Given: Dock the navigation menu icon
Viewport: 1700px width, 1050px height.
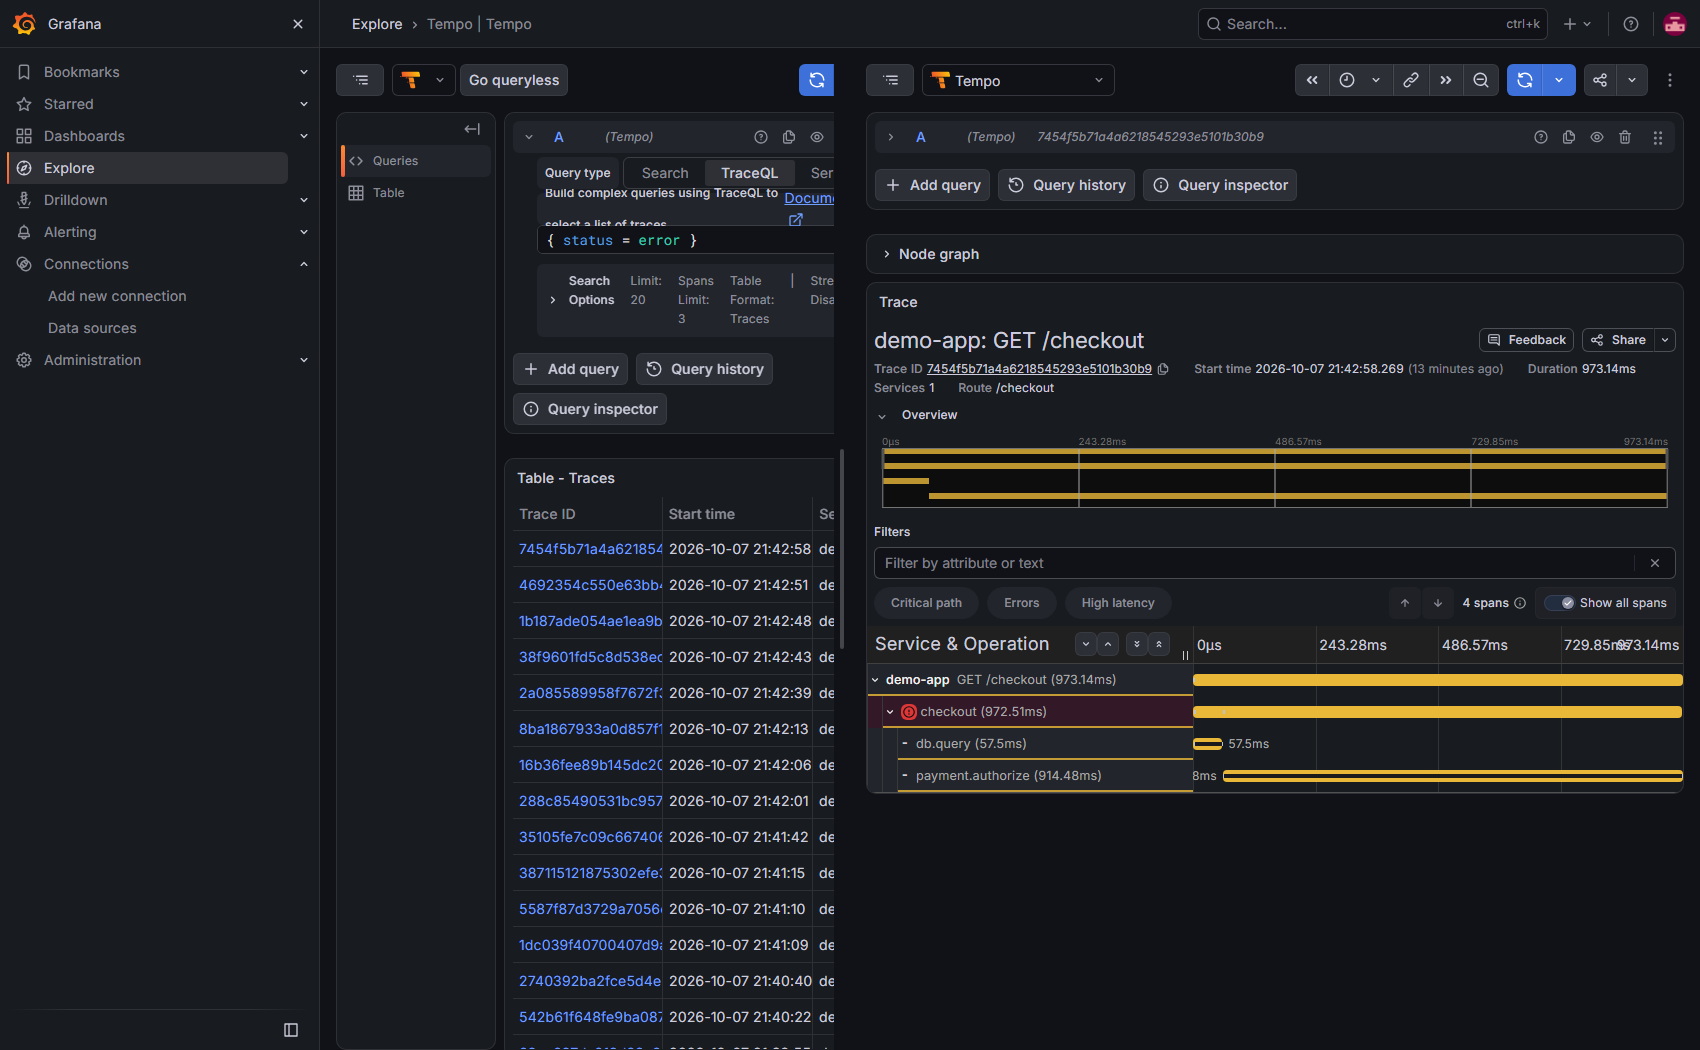Looking at the screenshot, I should 291,1030.
